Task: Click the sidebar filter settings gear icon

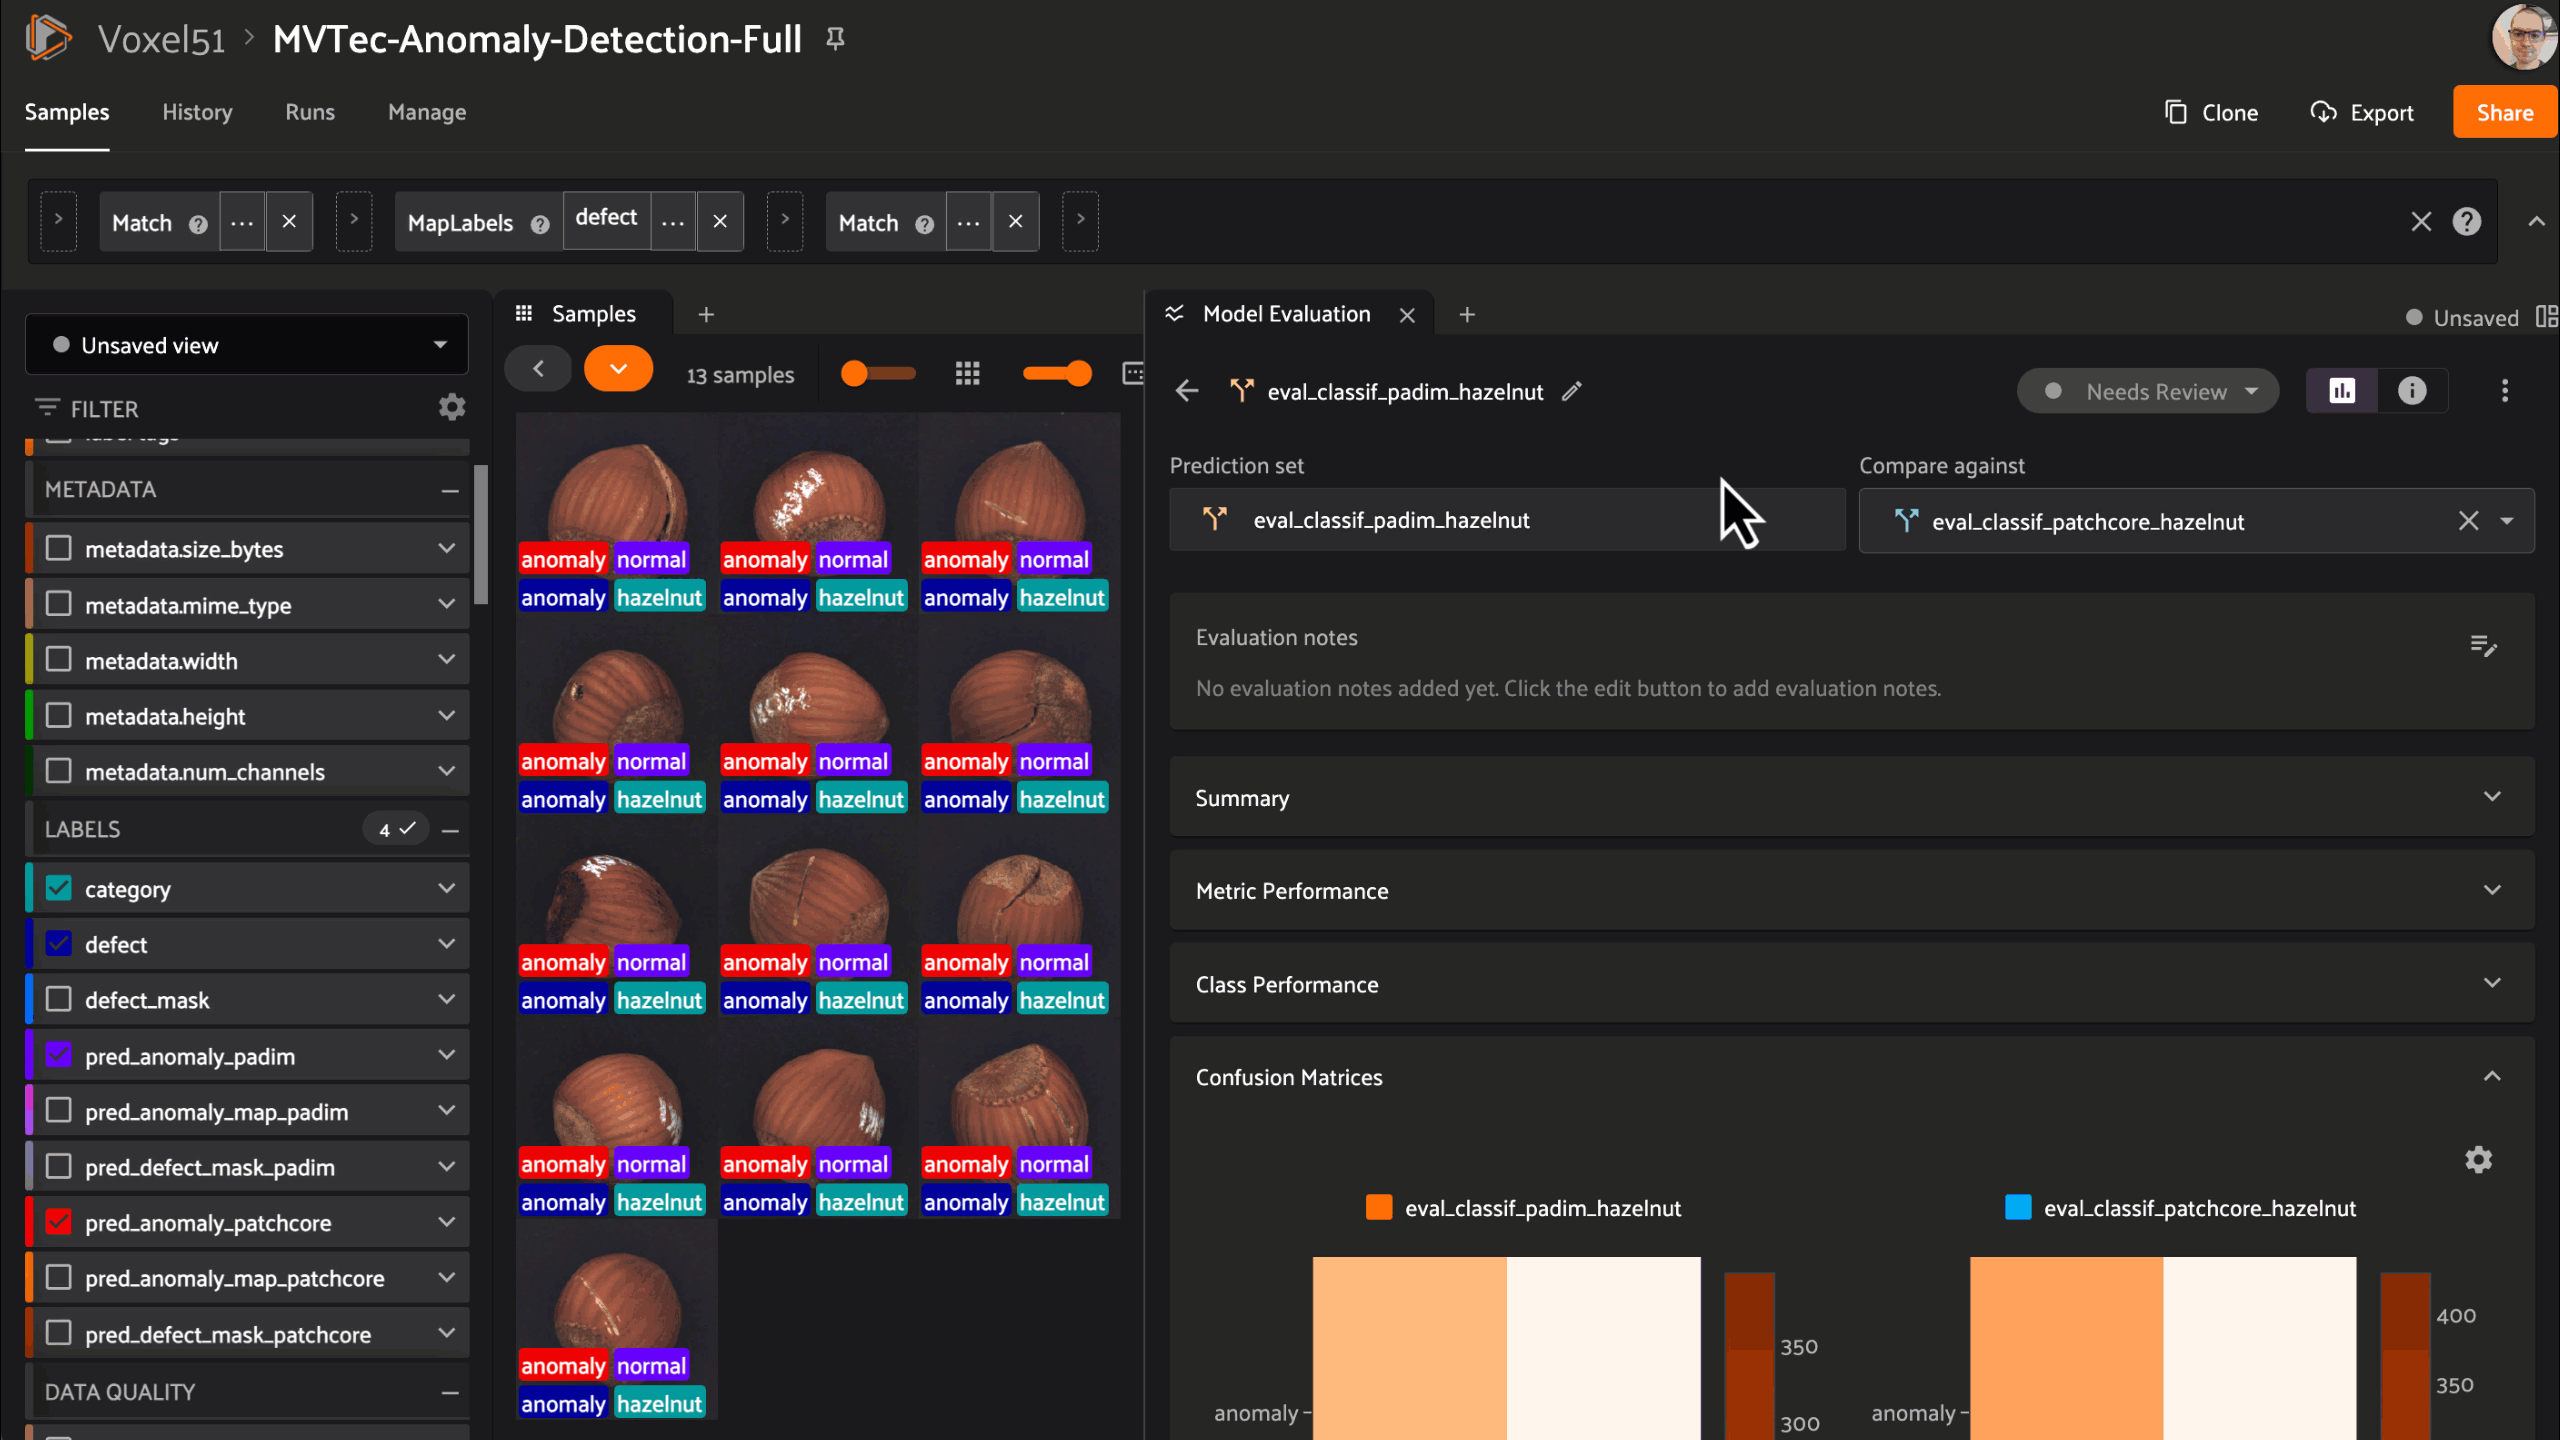Action: tap(452, 407)
